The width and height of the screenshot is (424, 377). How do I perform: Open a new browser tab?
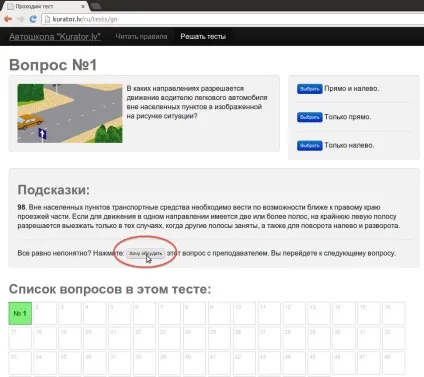tap(95, 6)
